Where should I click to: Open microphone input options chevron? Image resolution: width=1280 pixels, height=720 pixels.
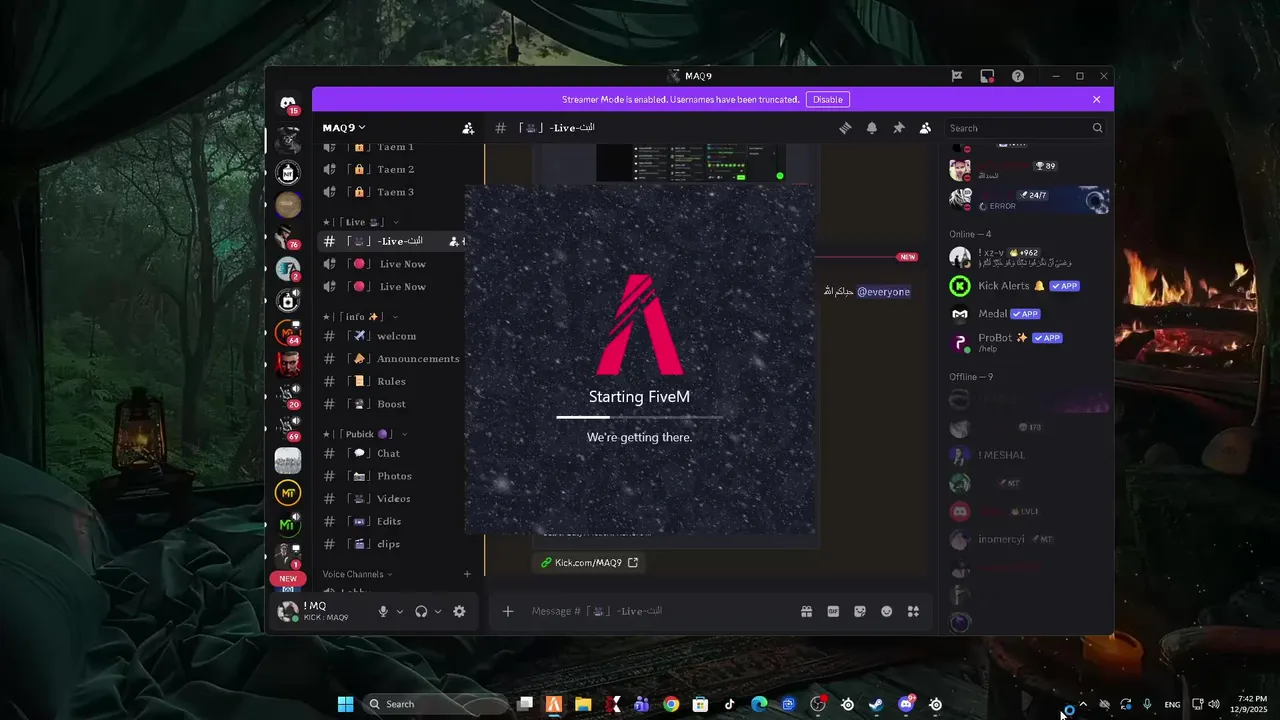[x=400, y=611]
